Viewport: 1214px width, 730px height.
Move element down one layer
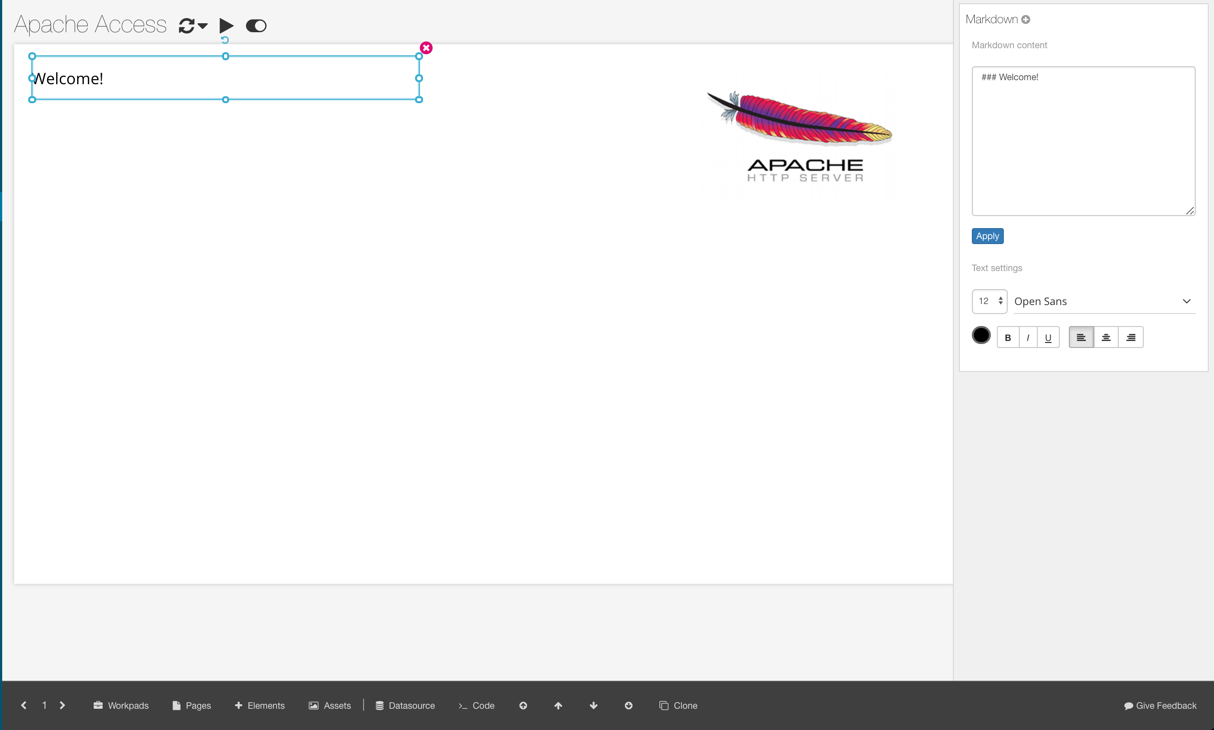tap(593, 706)
